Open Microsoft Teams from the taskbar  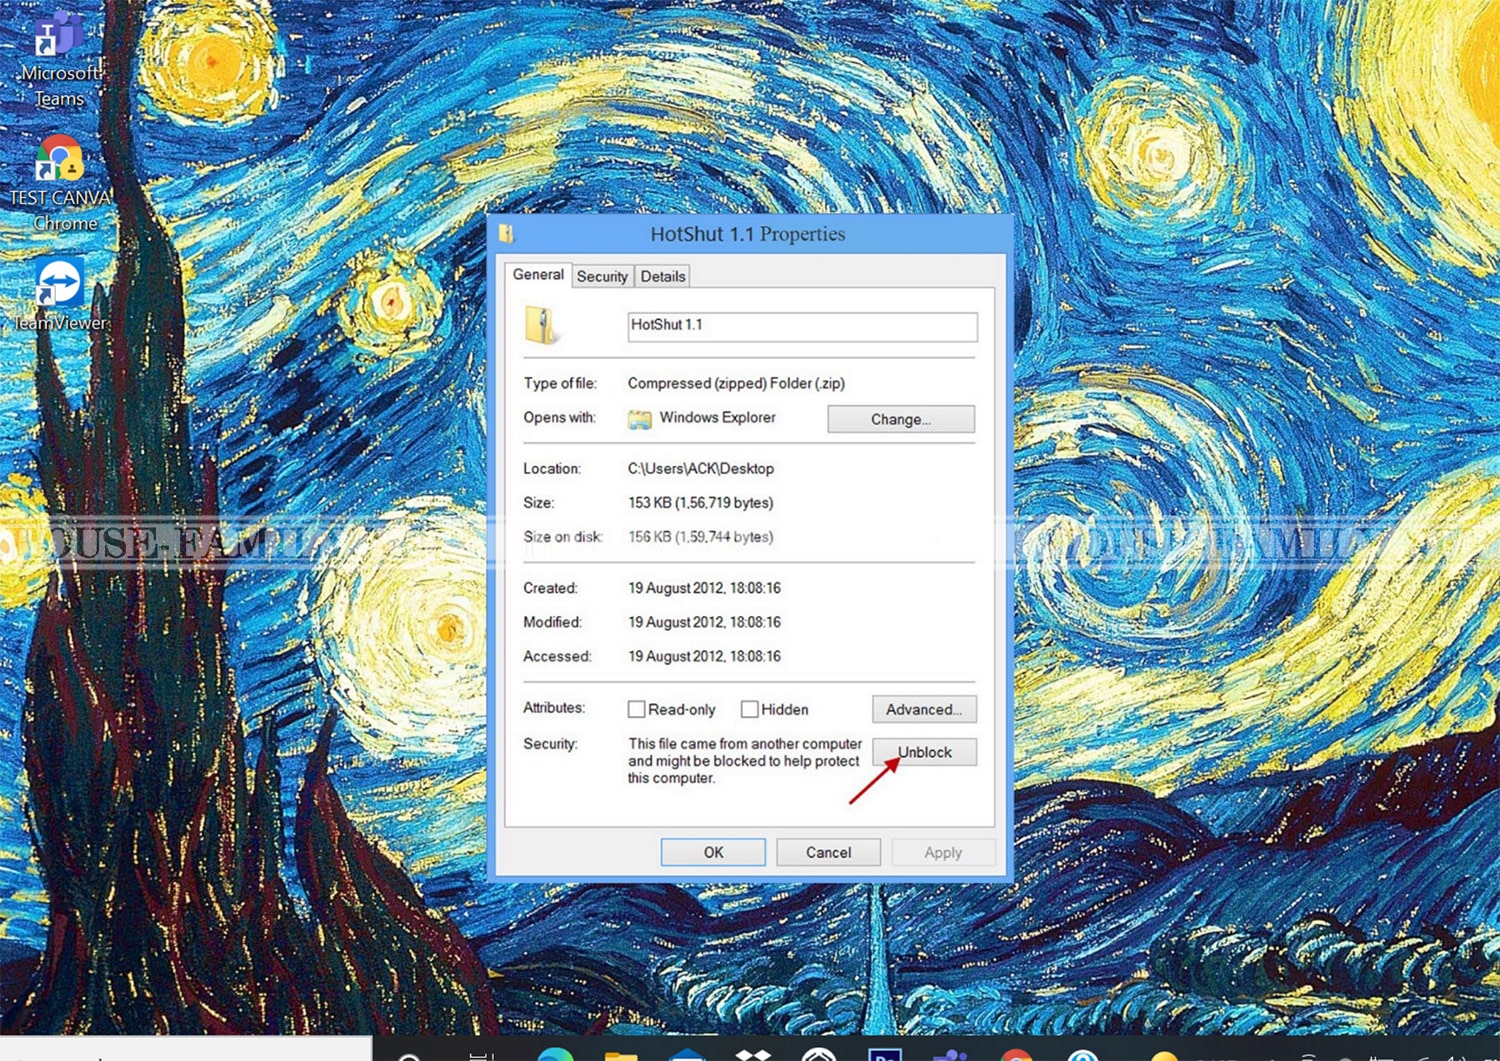pos(950,1054)
